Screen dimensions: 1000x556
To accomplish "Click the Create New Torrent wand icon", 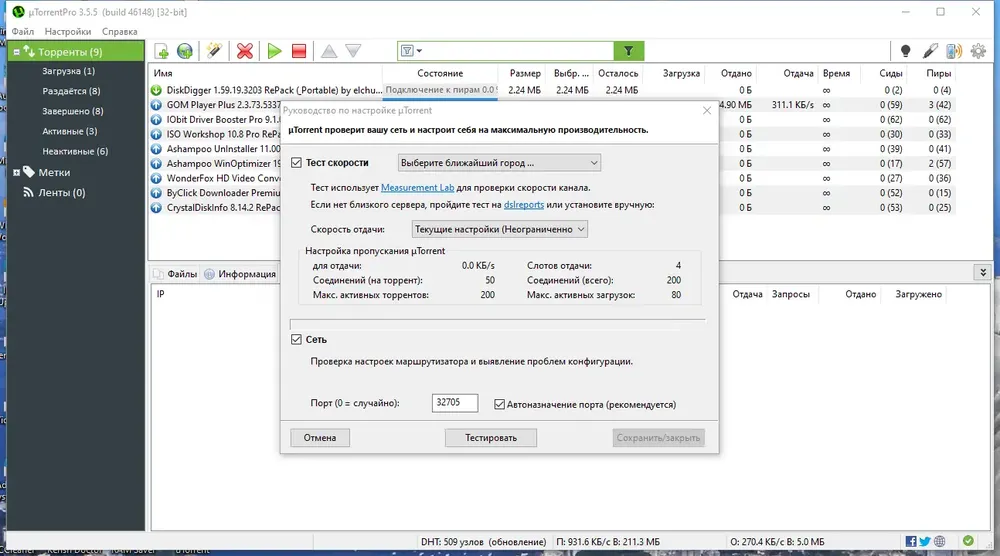I will pyautogui.click(x=214, y=51).
